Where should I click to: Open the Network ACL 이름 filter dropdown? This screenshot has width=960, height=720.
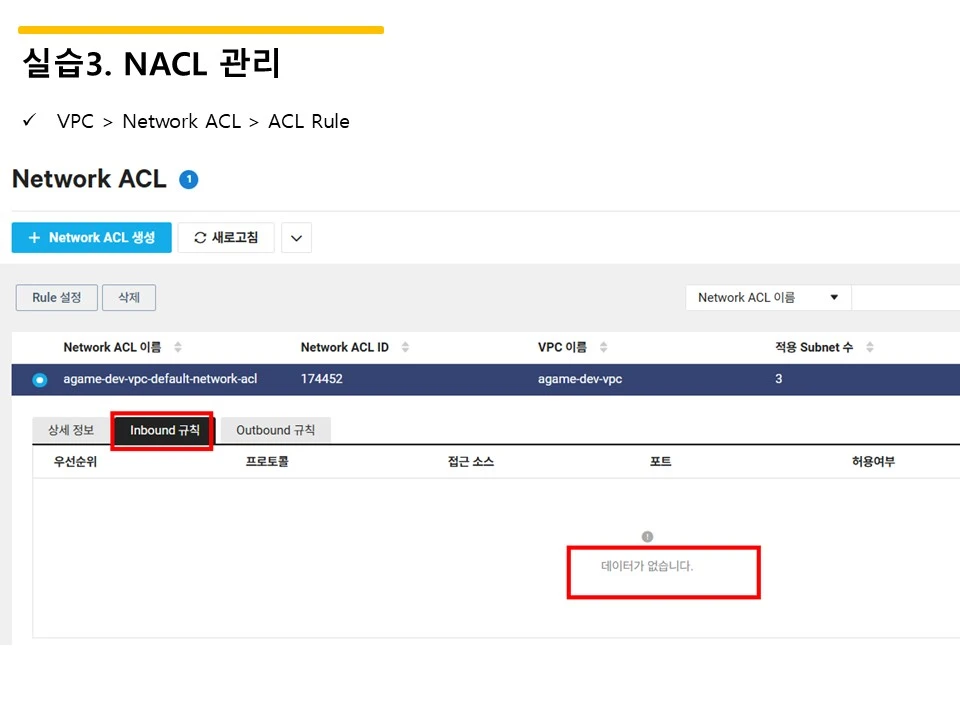click(x=768, y=298)
